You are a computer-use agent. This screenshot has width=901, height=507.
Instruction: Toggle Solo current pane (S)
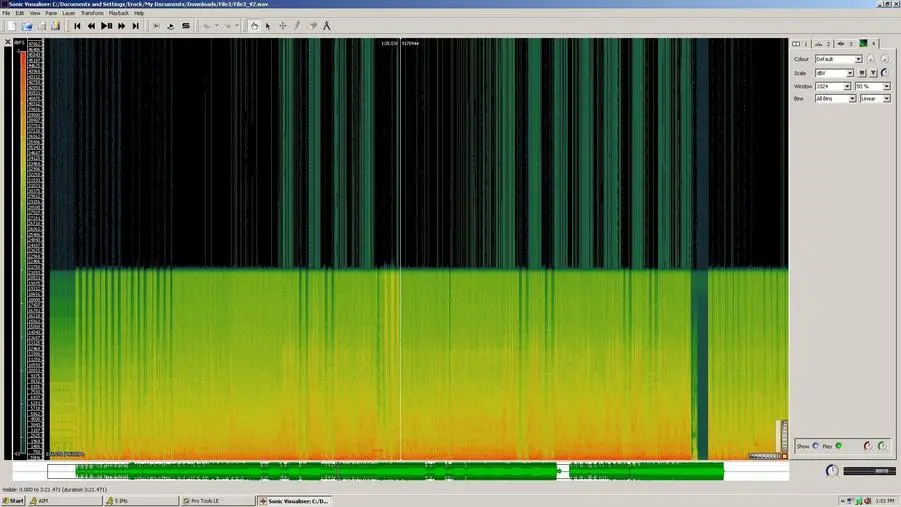(x=186, y=26)
